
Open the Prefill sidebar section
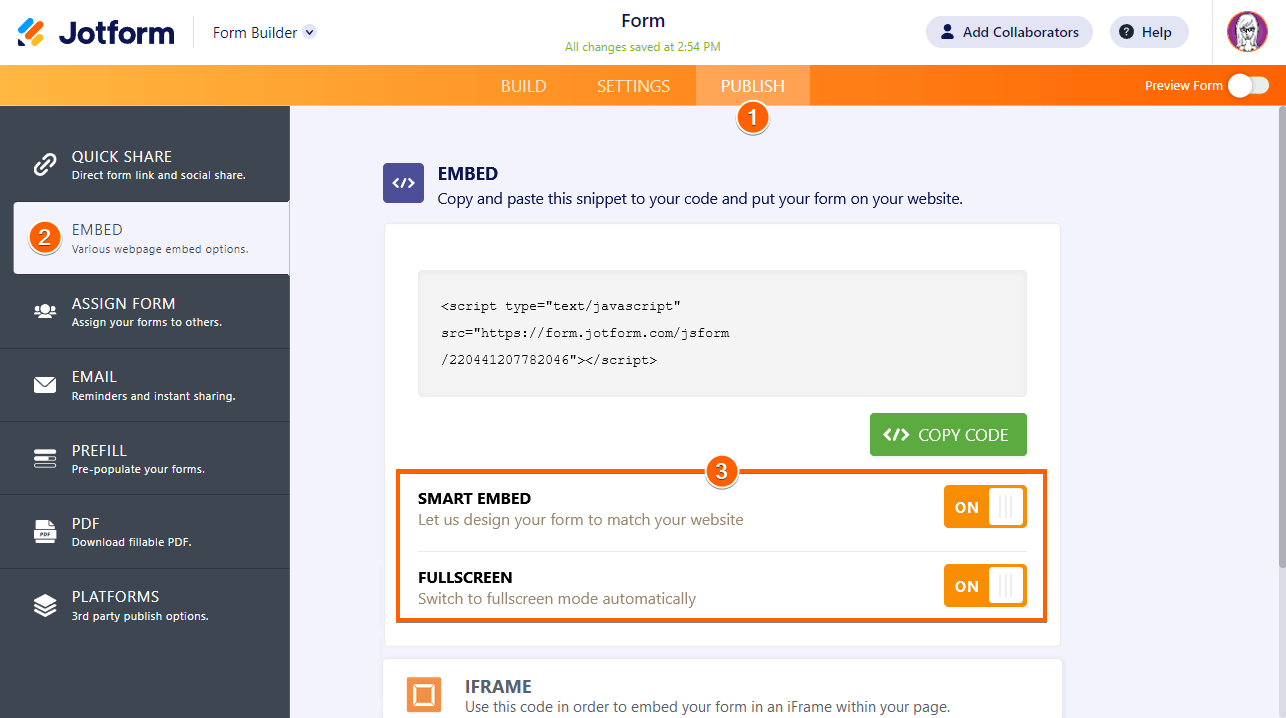[x=145, y=458]
